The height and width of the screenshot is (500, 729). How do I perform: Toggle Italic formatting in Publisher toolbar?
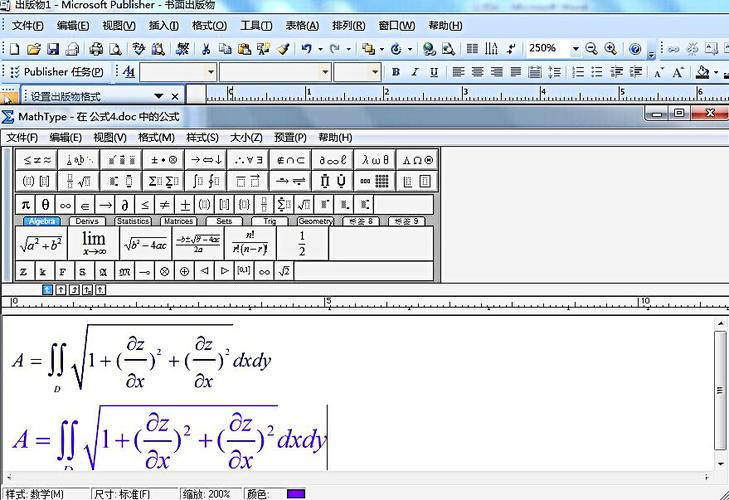pyautogui.click(x=415, y=72)
